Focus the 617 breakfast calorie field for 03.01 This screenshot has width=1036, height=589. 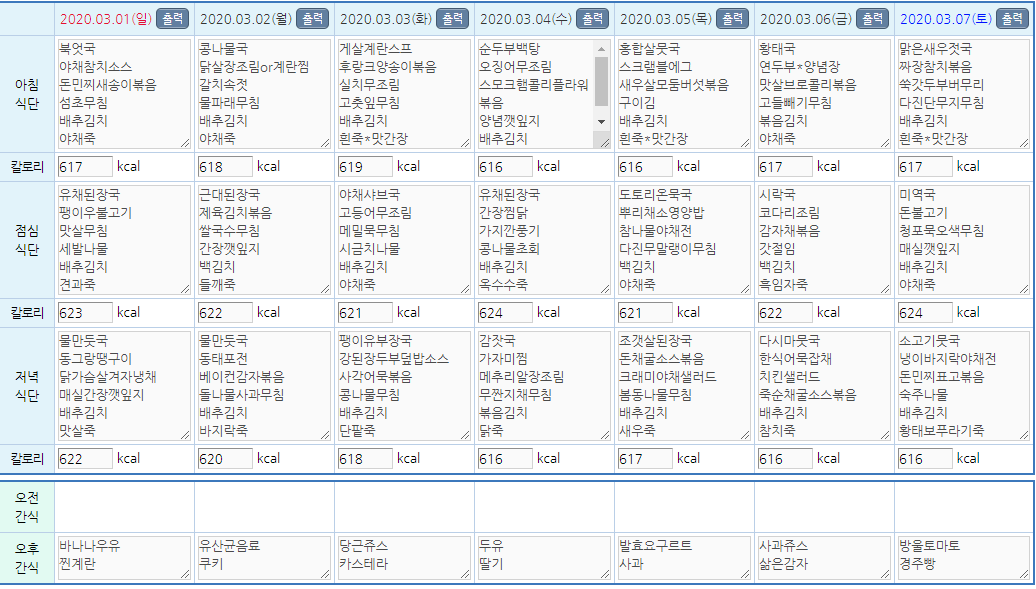tap(85, 167)
